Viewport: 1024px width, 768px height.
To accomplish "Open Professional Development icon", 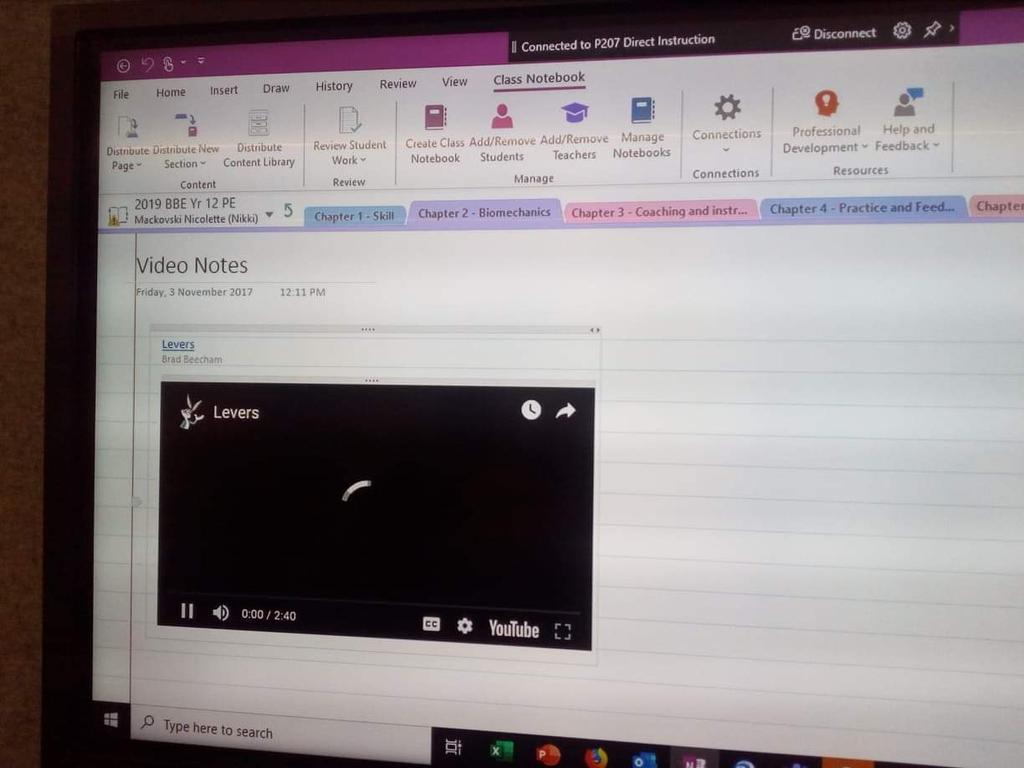I will coord(826,103).
